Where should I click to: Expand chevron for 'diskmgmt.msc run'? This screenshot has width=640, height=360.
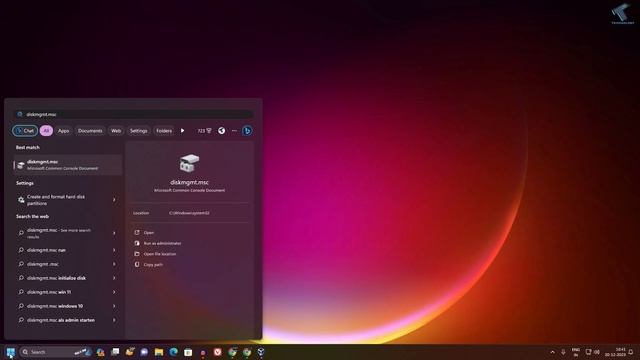pyautogui.click(x=114, y=250)
